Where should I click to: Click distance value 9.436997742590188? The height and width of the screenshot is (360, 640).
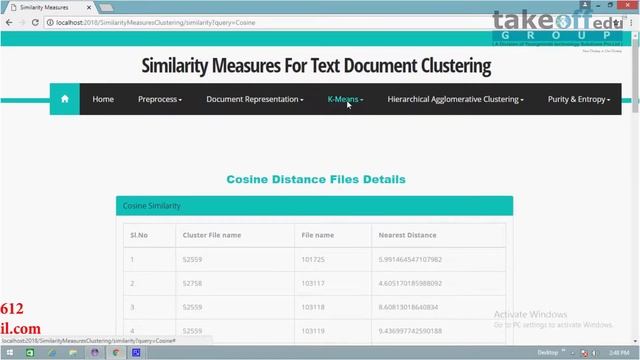pyautogui.click(x=410, y=331)
